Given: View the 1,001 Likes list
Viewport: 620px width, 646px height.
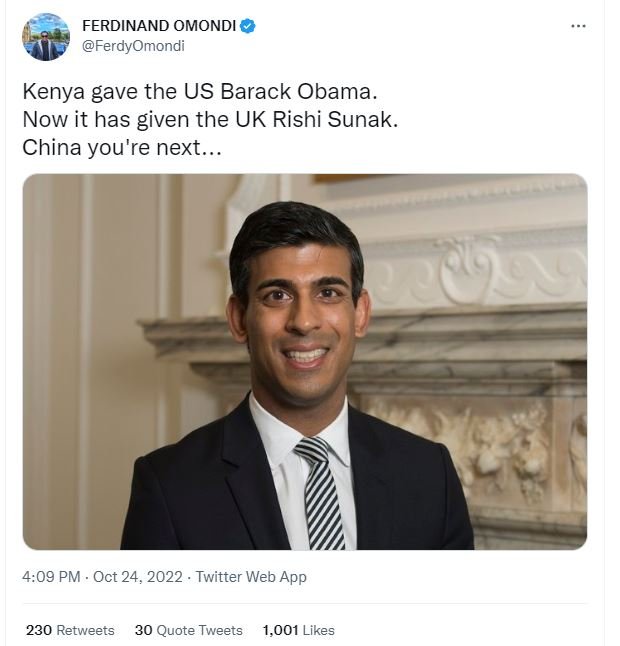Looking at the screenshot, I should click(298, 630).
